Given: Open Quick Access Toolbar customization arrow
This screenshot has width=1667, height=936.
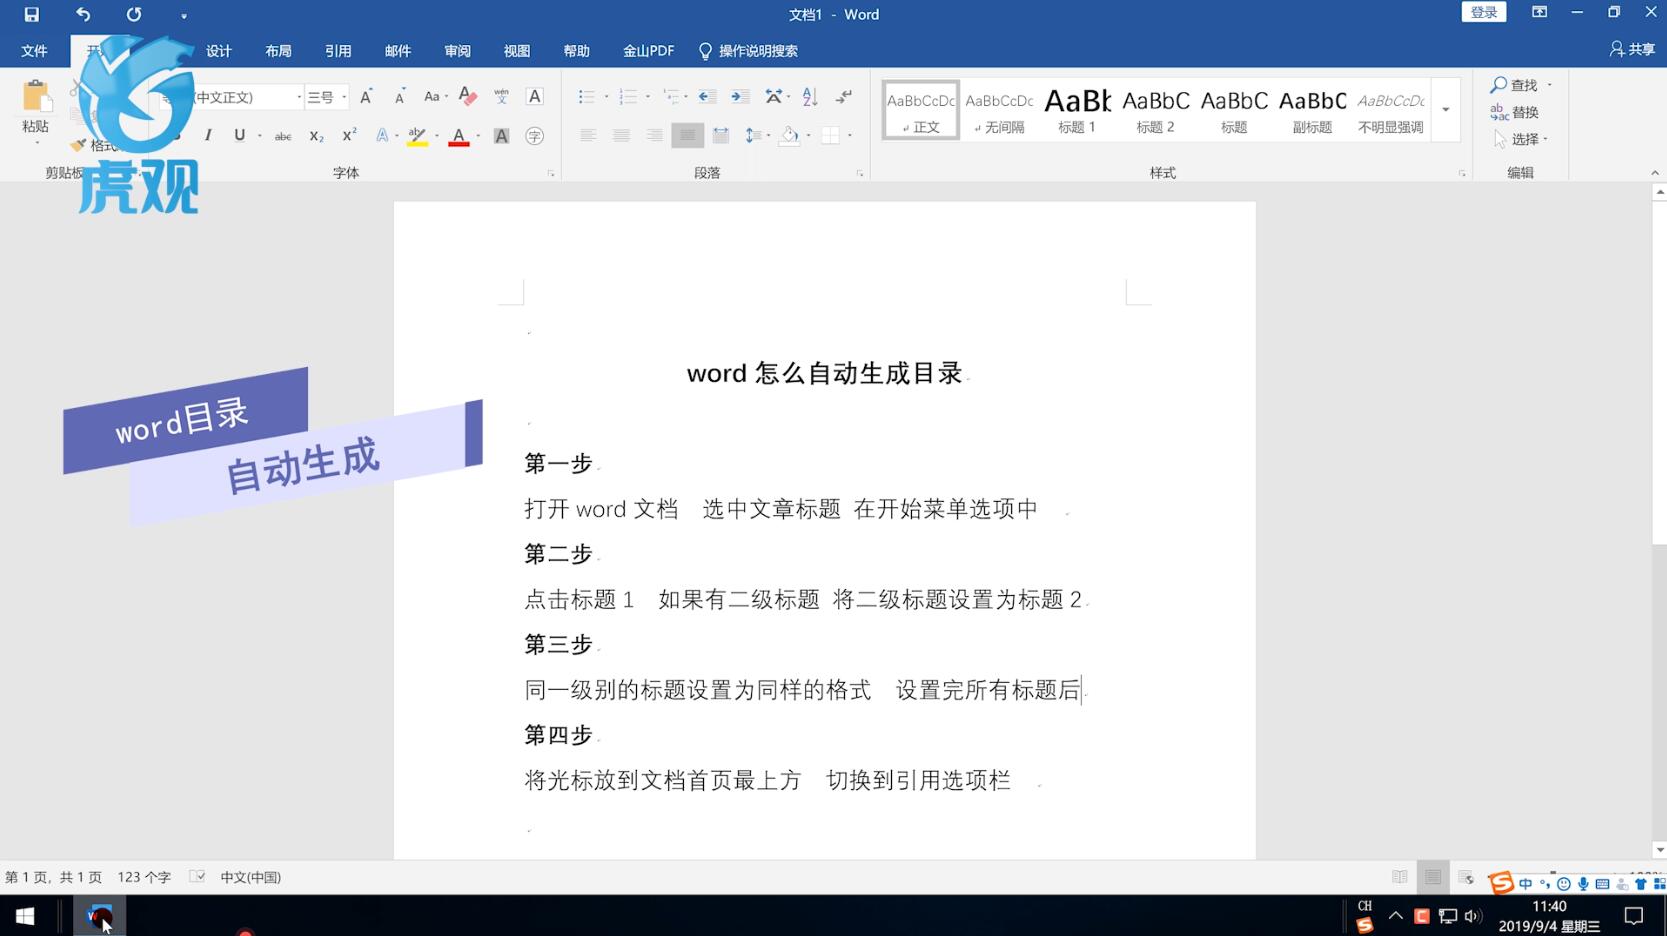Looking at the screenshot, I should [184, 16].
